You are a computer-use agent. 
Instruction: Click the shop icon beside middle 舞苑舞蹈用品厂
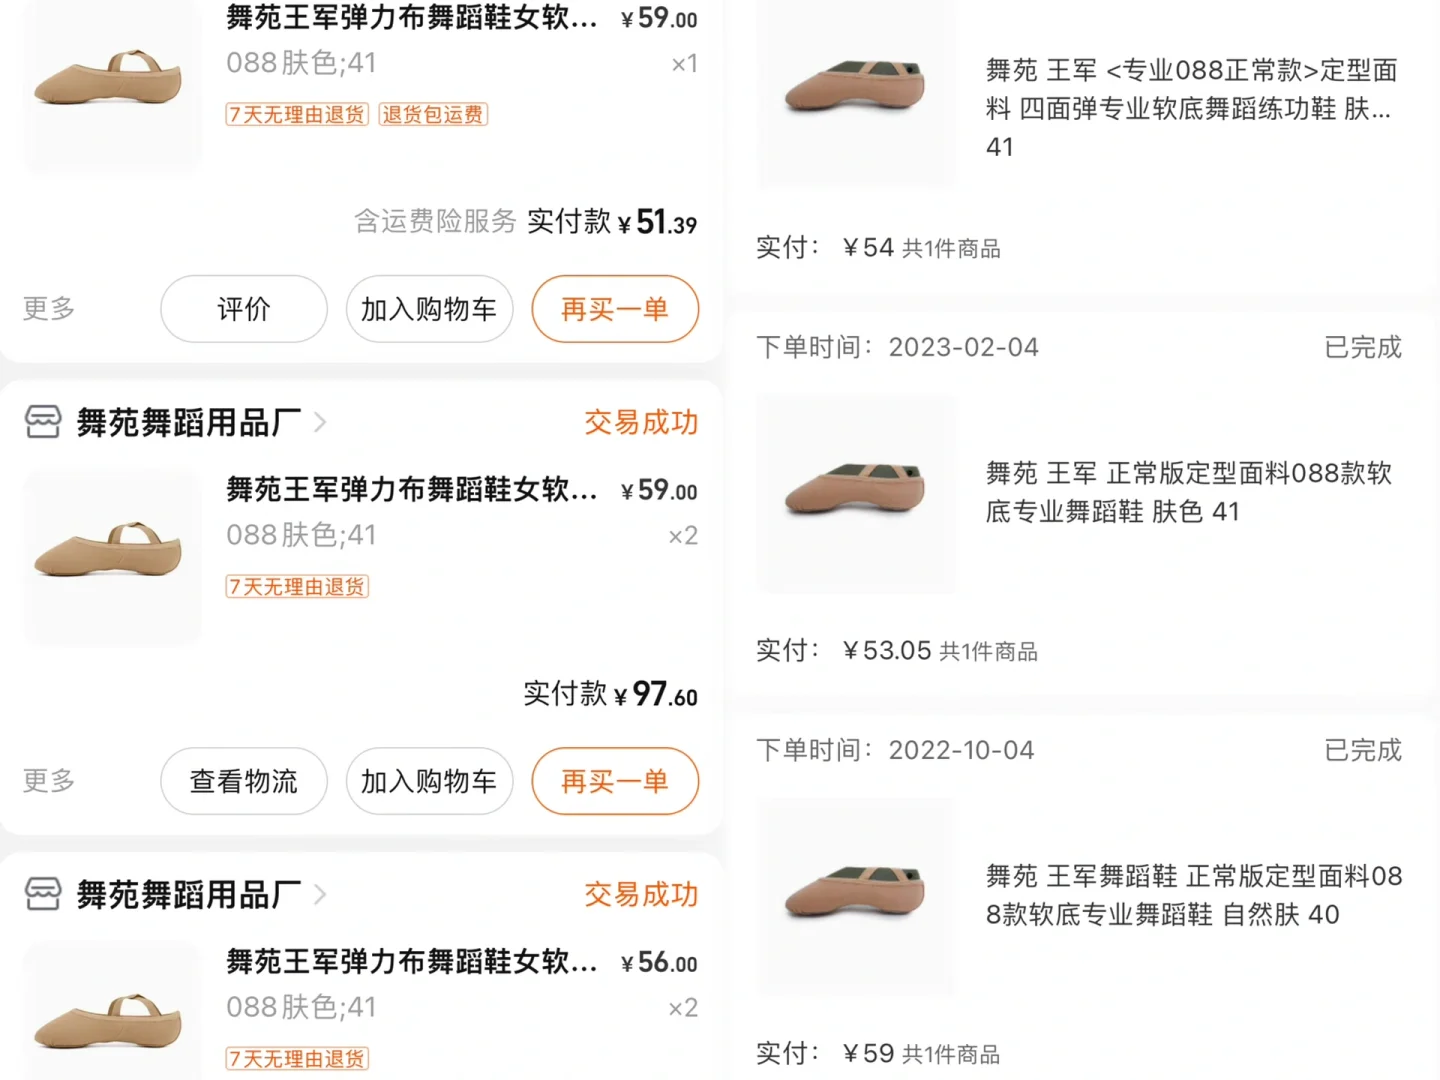pos(43,422)
